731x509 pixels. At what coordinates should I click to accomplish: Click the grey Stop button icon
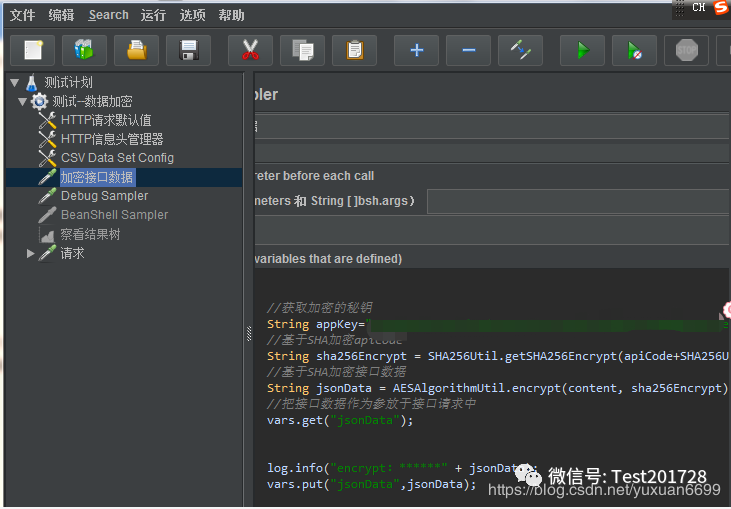[x=686, y=50]
